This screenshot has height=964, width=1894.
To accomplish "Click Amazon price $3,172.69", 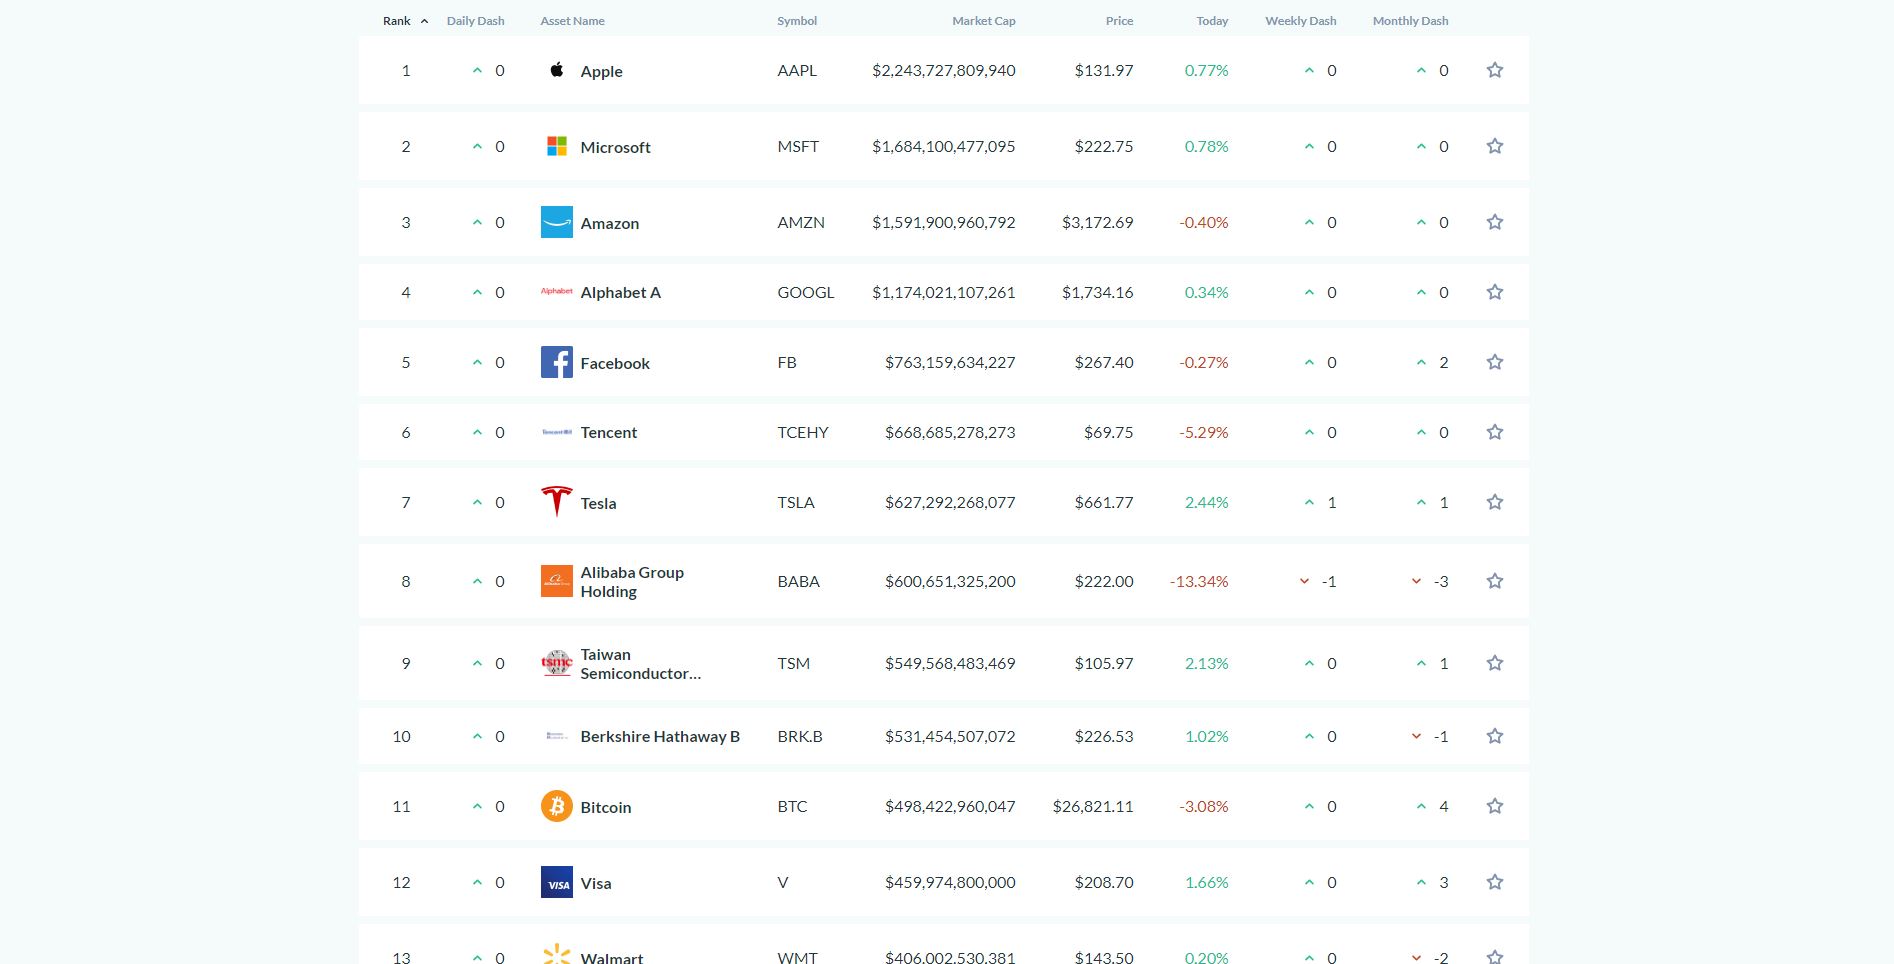I will tap(1097, 222).
